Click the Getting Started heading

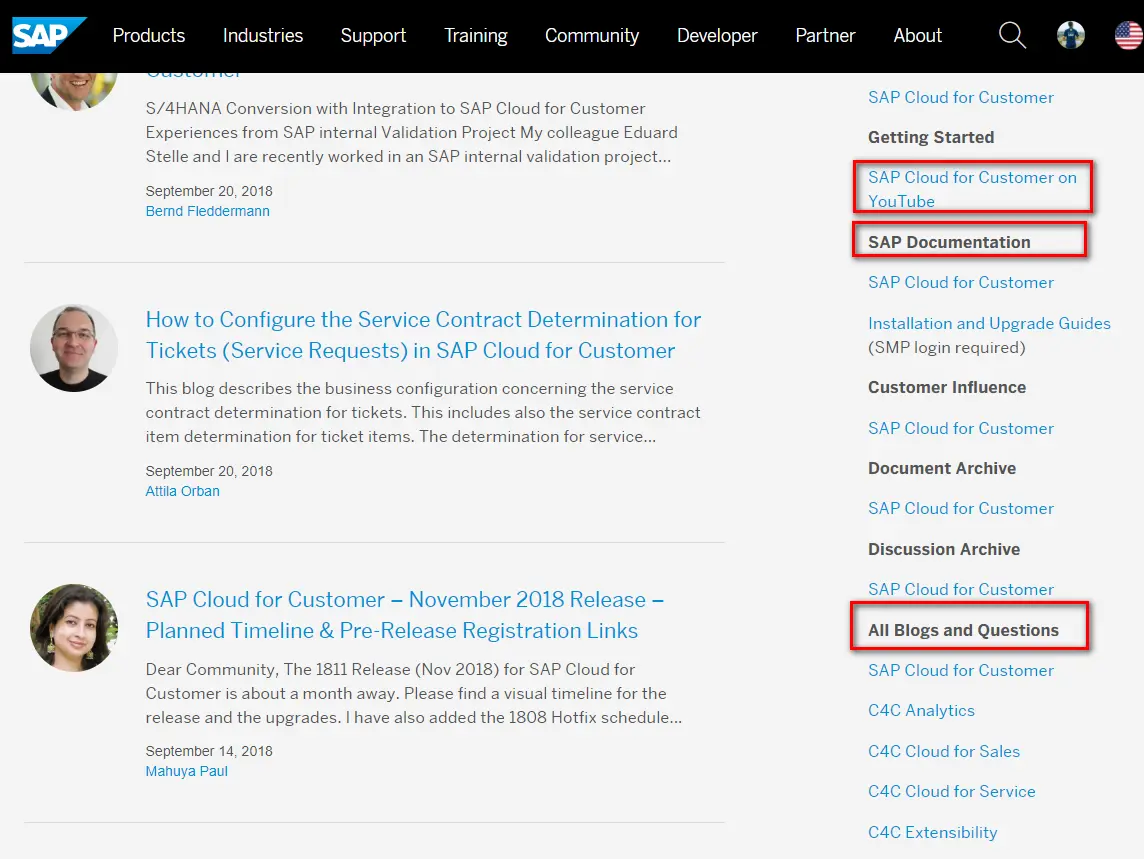coord(931,137)
